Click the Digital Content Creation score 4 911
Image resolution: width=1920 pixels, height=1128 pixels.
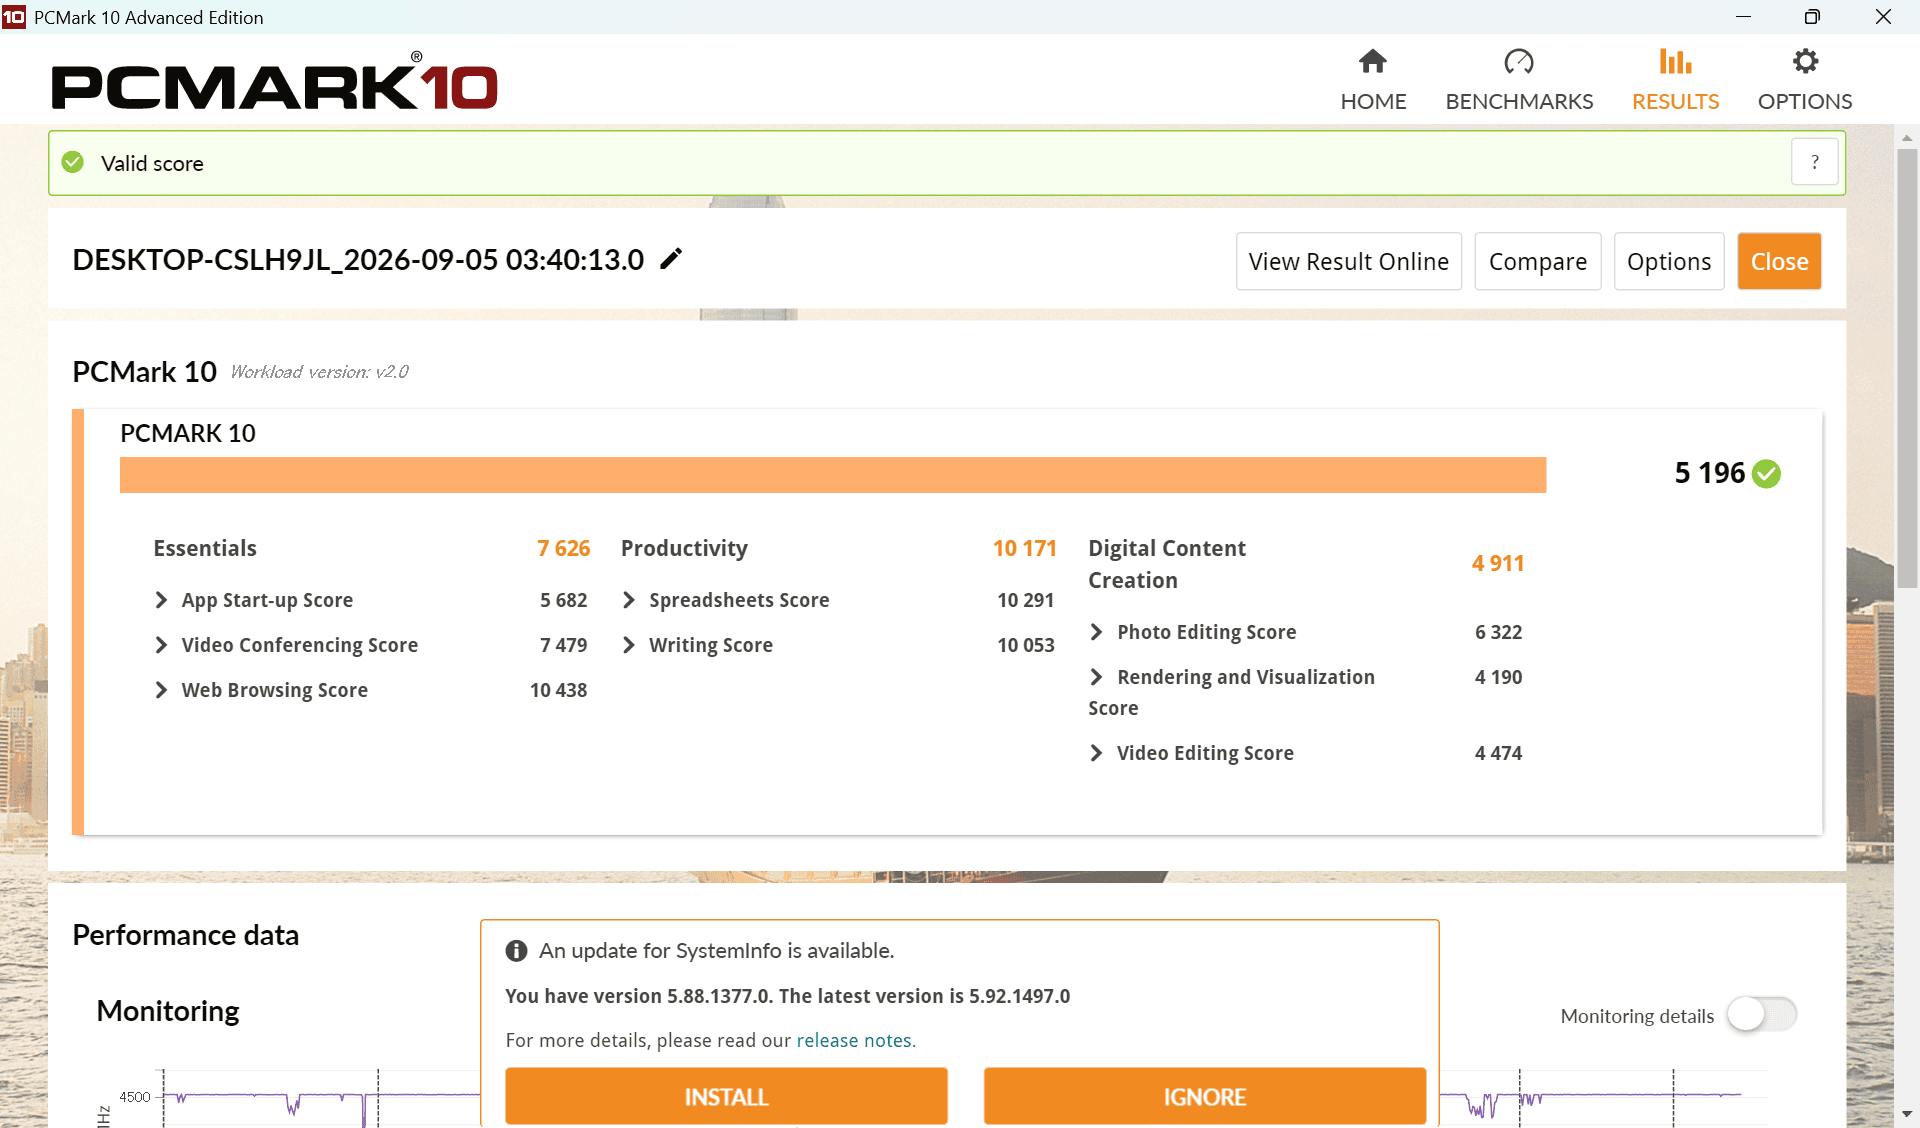pyautogui.click(x=1498, y=563)
